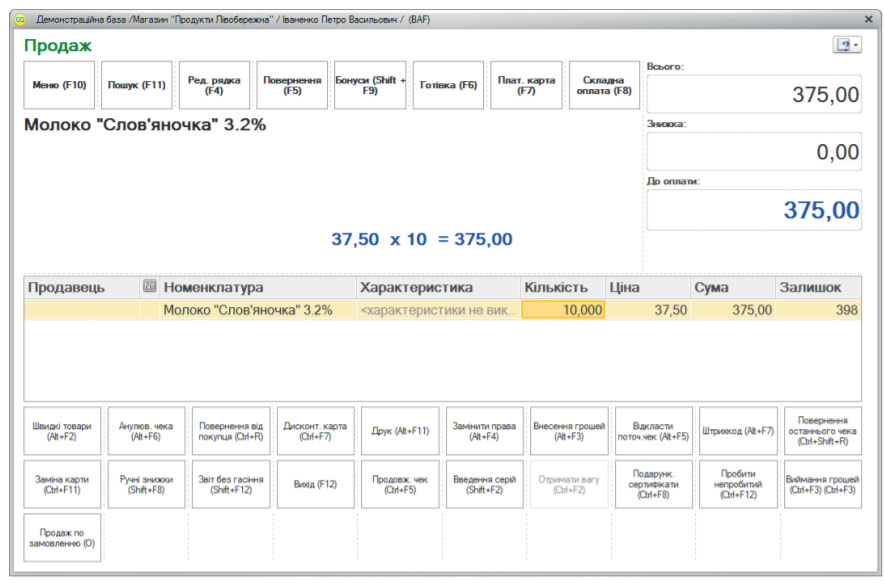Screen dimensions: 884x584
Task: Click Замінити права (Alt+F4)
Action: click(485, 431)
